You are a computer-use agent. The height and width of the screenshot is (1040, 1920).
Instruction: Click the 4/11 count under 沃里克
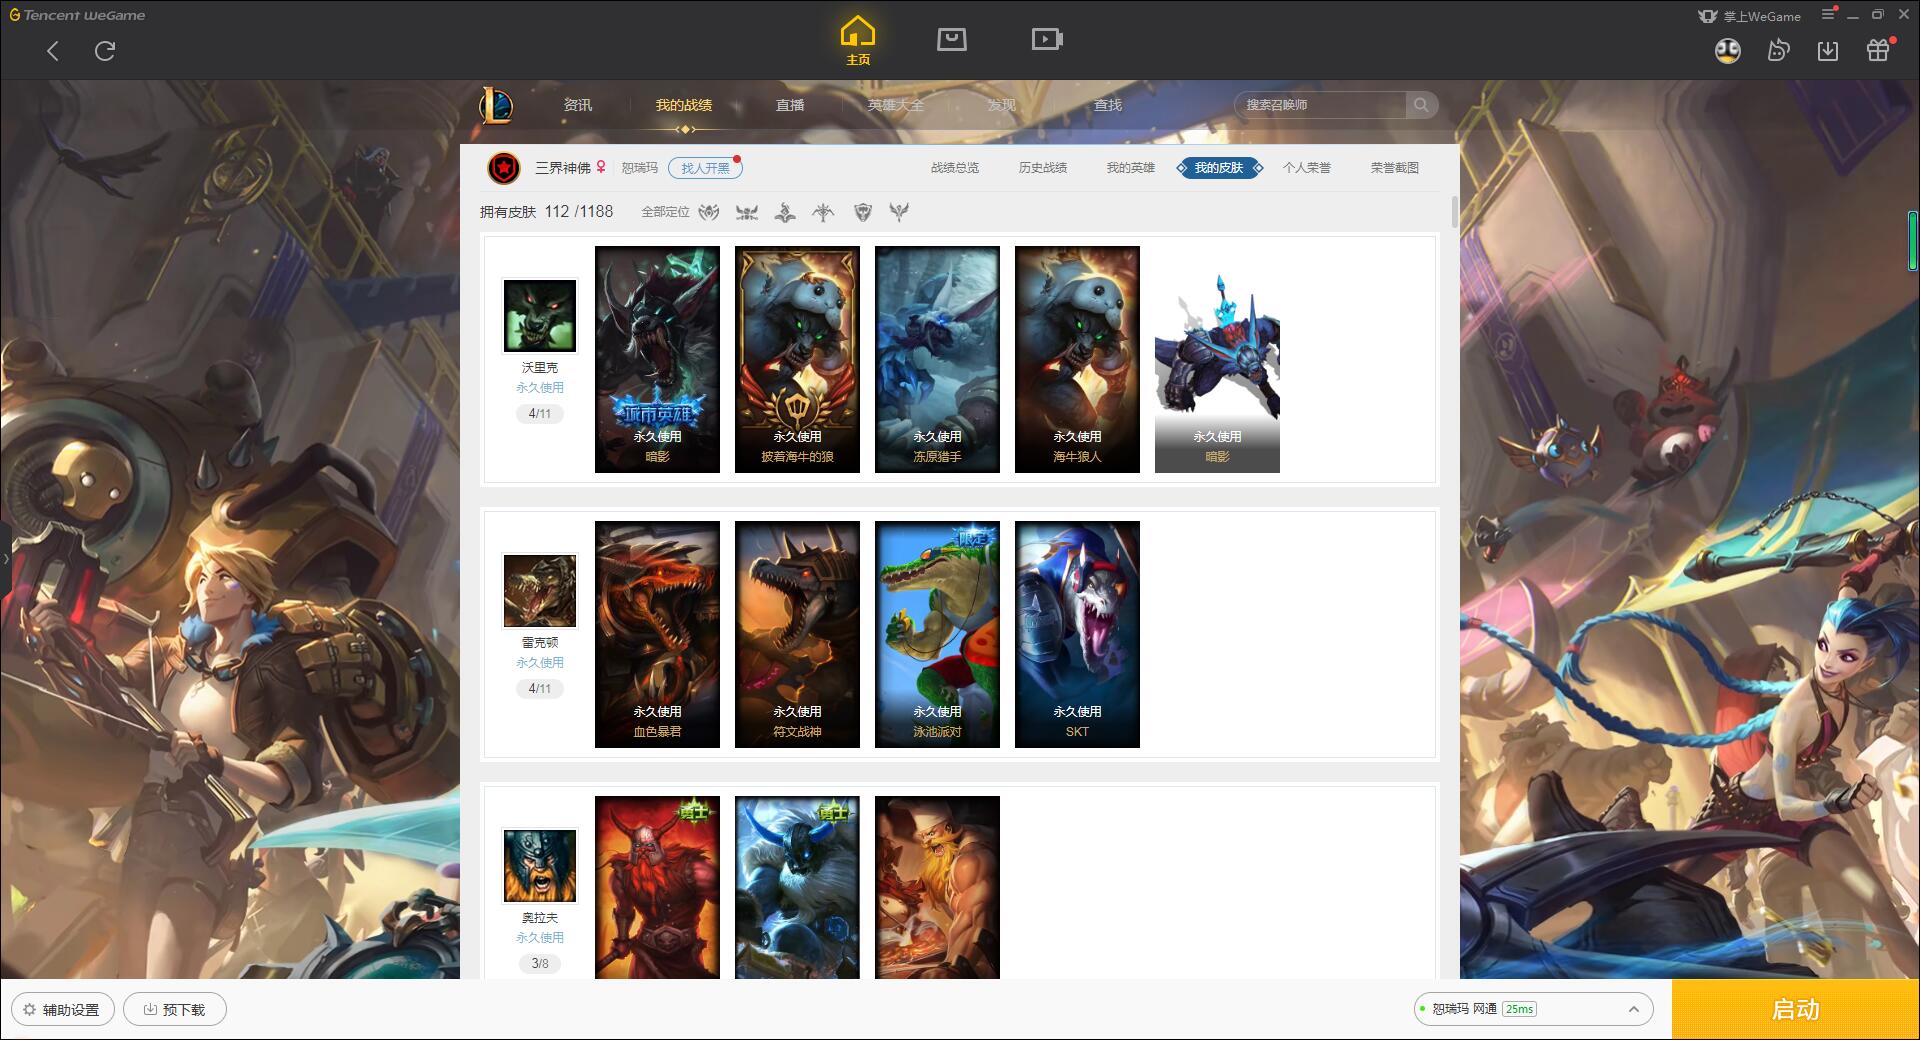(540, 414)
